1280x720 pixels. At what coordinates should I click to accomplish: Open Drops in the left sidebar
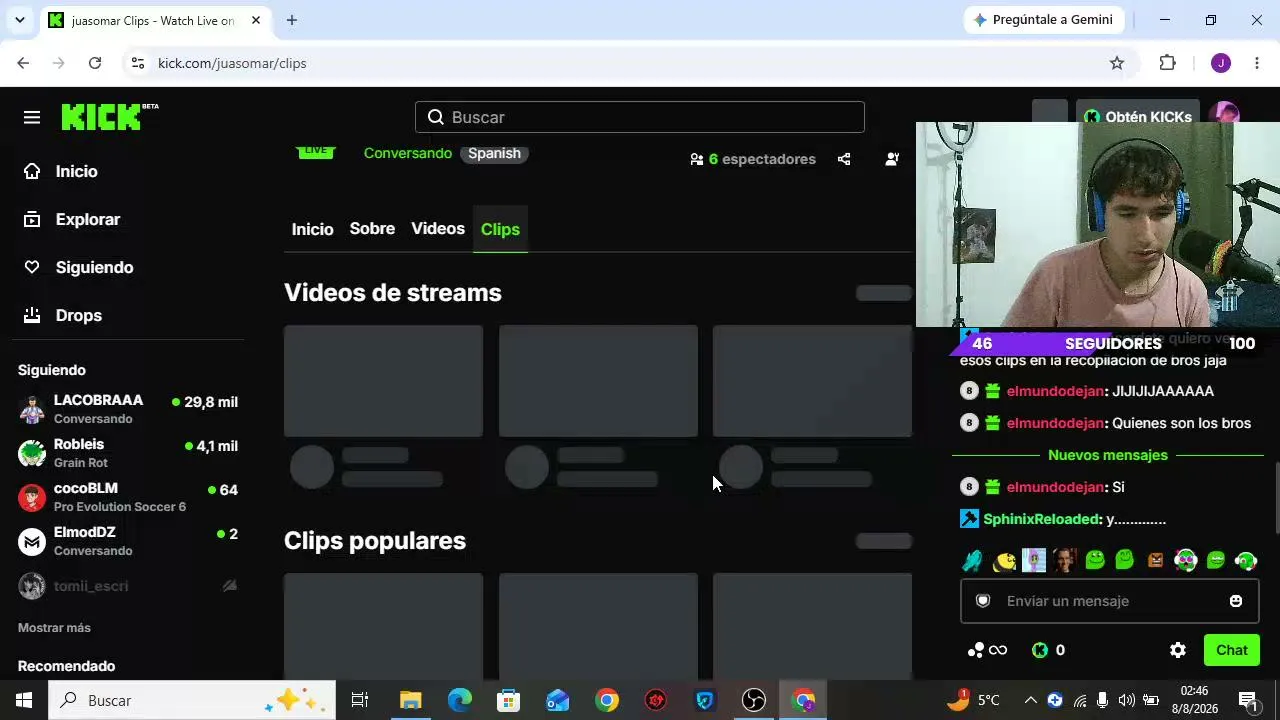pos(63,315)
